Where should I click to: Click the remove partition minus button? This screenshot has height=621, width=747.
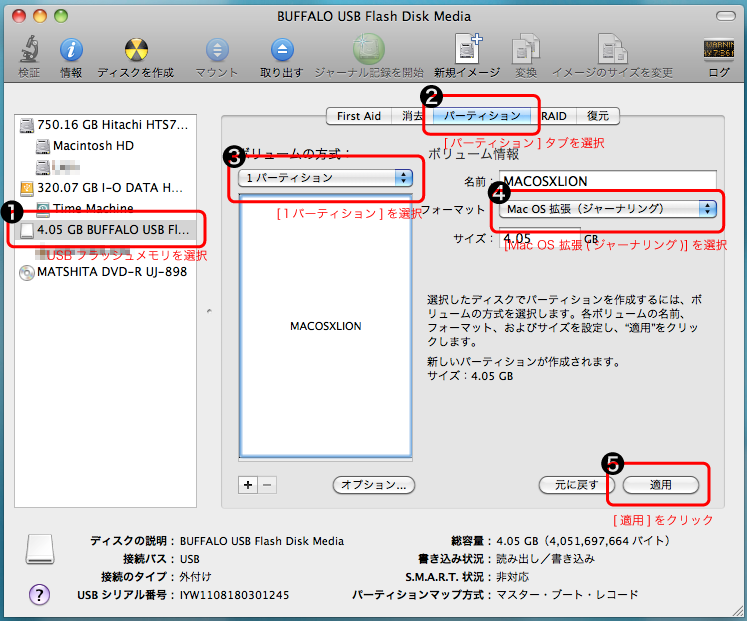pos(267,485)
